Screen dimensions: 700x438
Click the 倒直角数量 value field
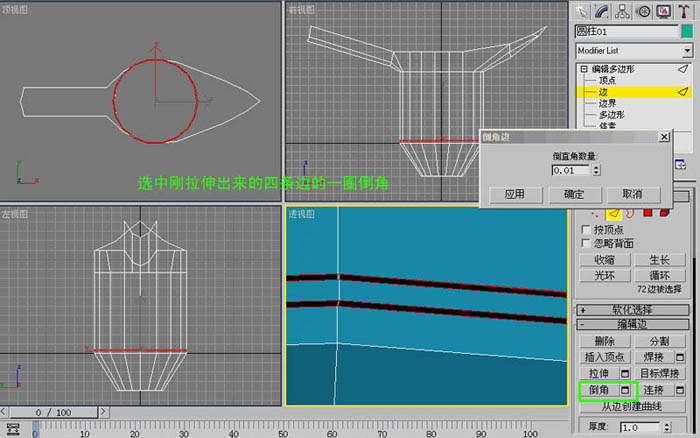coord(571,170)
